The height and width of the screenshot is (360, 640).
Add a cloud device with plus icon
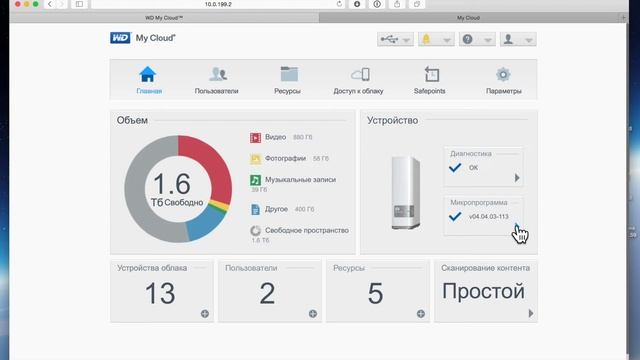click(205, 313)
